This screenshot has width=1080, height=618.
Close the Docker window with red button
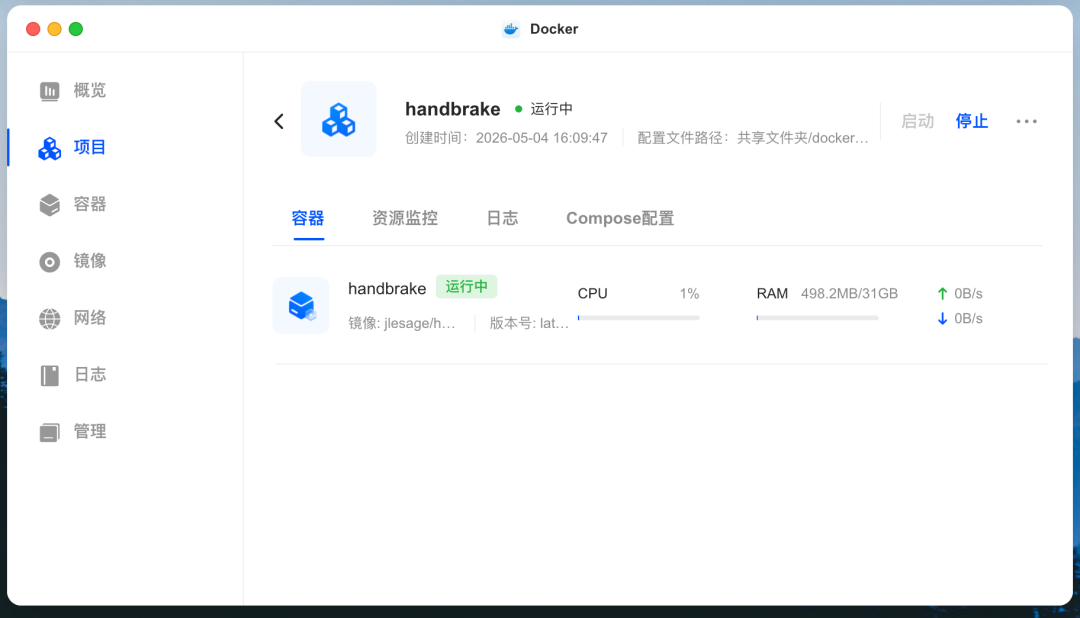pyautogui.click(x=33, y=29)
